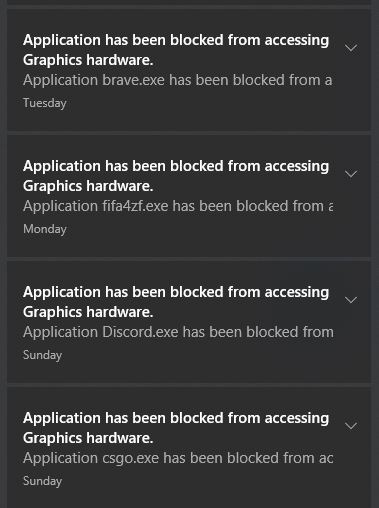Select the Tuesday timestamp on brave.exe notification
The height and width of the screenshot is (508, 379).
(x=45, y=103)
